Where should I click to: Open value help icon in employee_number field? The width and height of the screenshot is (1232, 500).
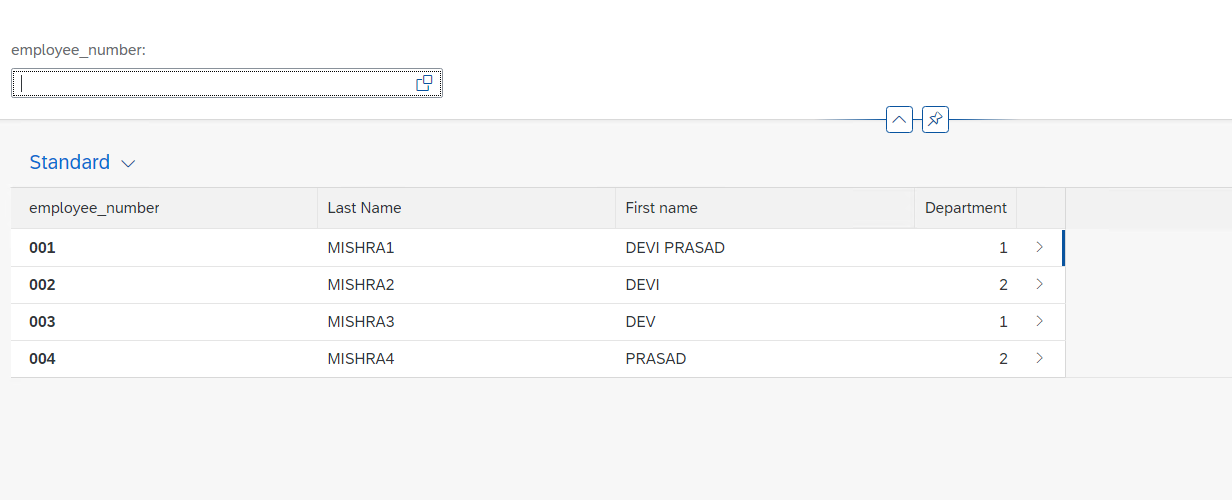pyautogui.click(x=424, y=84)
